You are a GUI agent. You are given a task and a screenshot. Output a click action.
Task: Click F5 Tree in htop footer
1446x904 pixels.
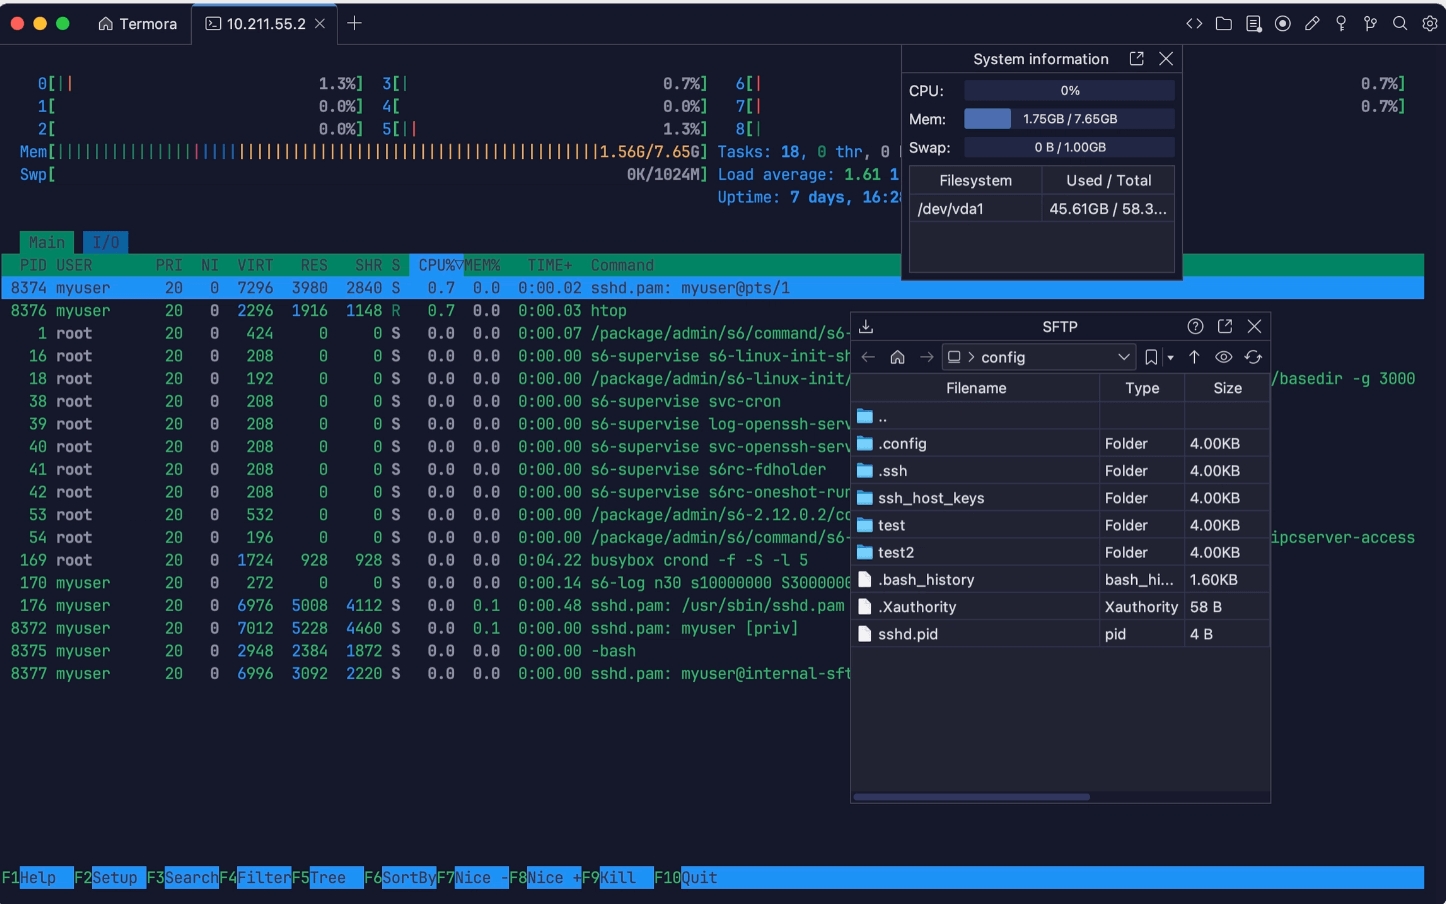[328, 877]
